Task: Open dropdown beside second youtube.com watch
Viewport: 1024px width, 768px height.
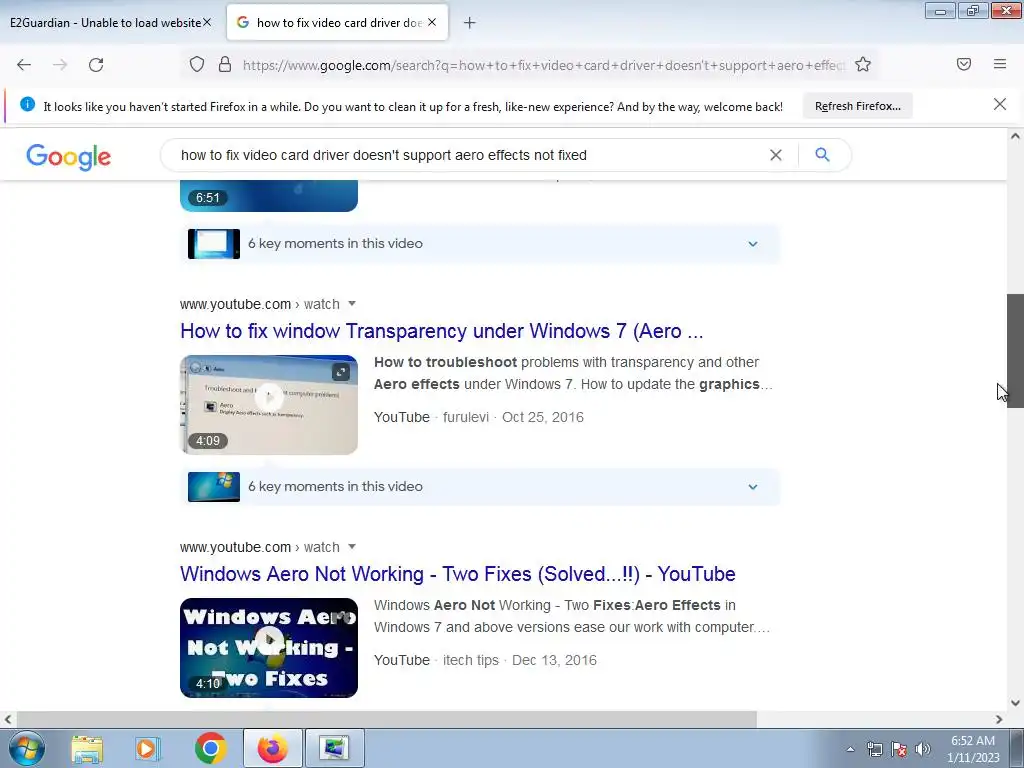Action: point(352,547)
